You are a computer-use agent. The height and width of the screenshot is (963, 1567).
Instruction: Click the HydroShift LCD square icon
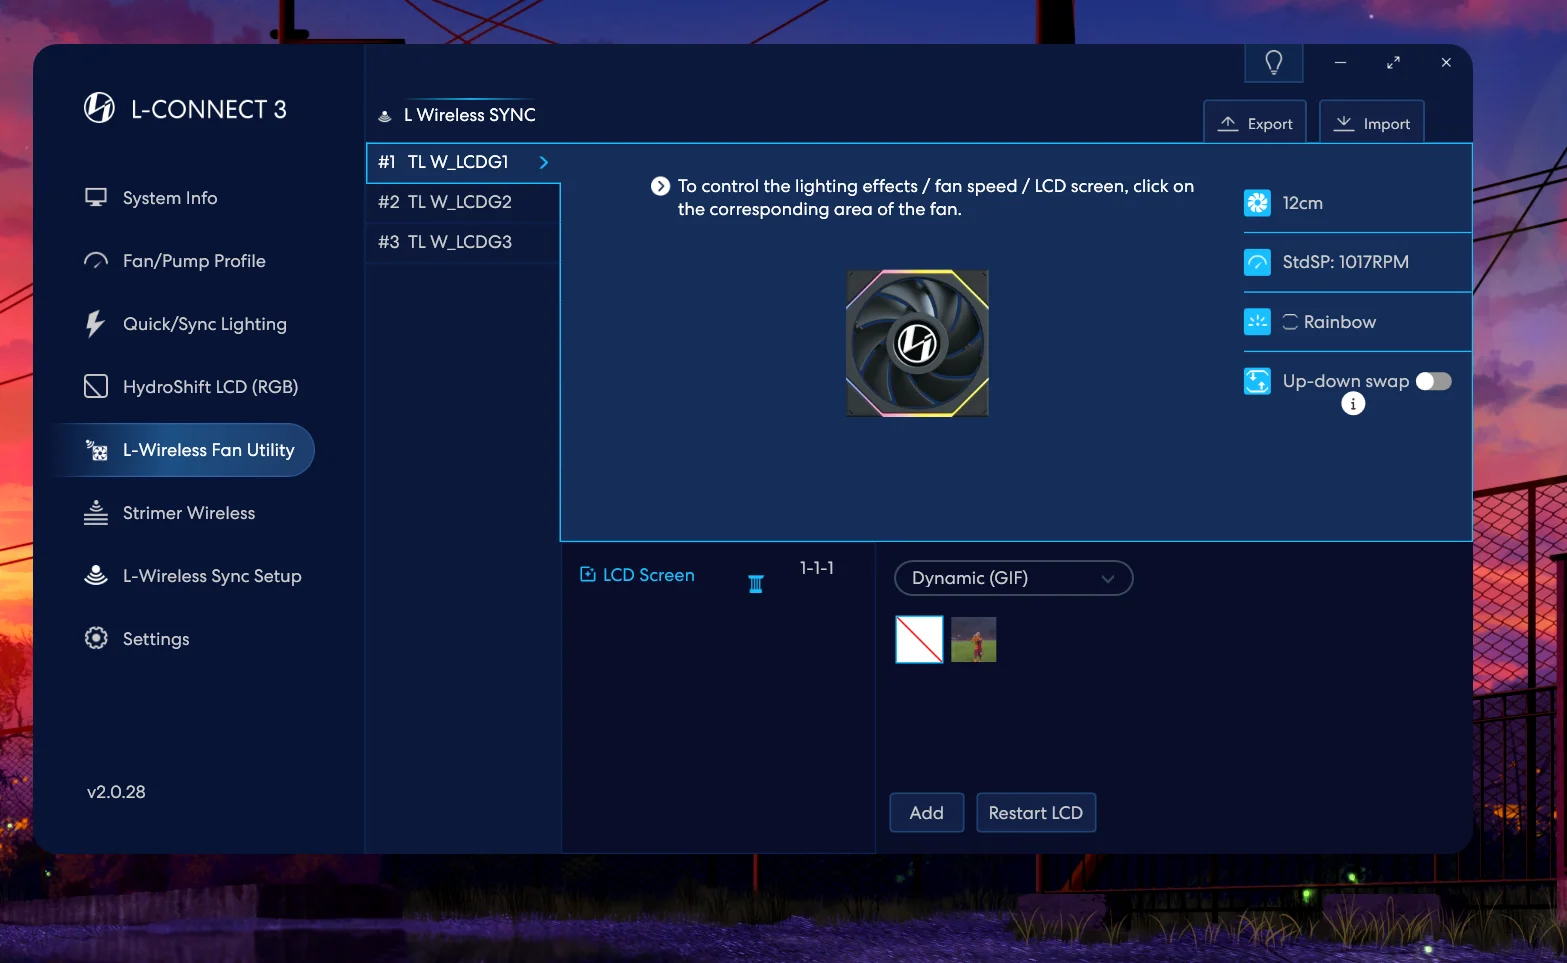[x=96, y=387]
